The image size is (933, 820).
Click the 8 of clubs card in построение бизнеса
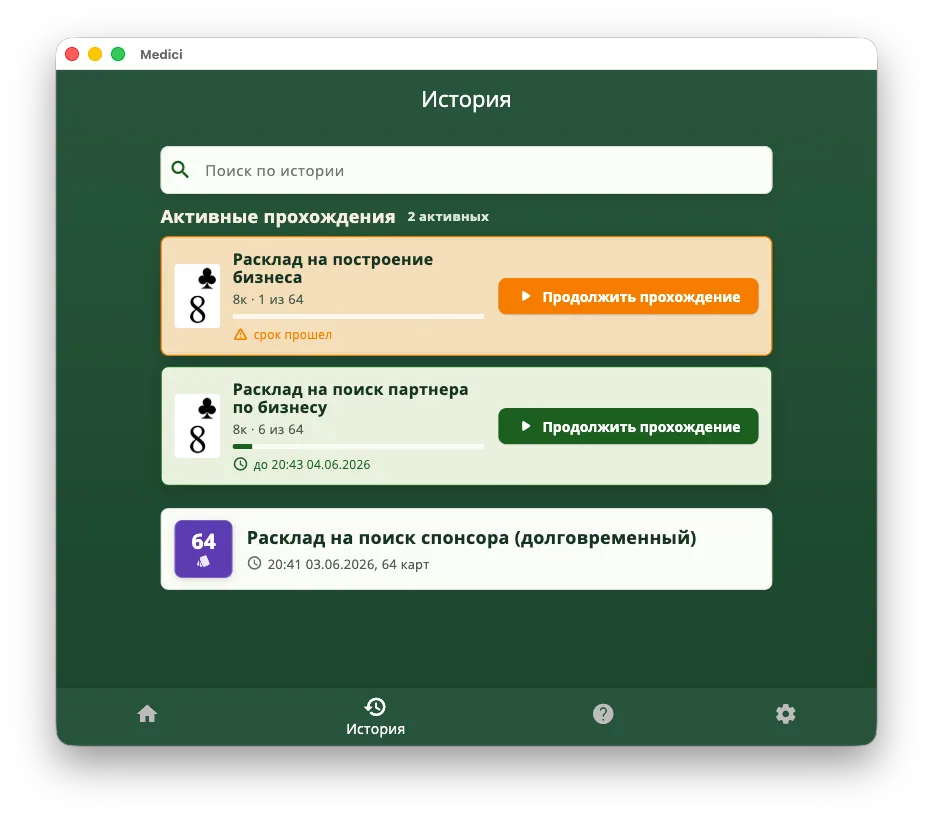pos(197,296)
